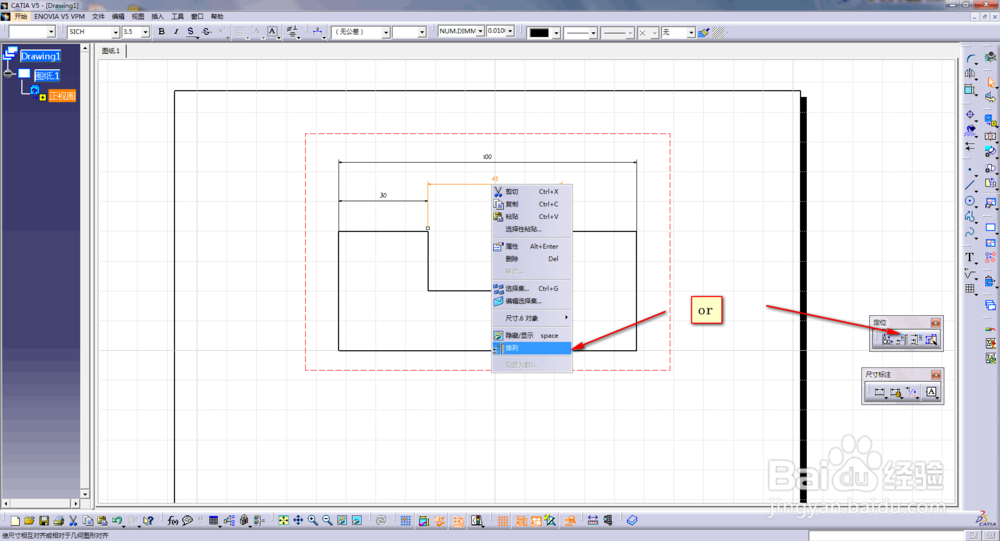Toggle the orange grid display icon

[503, 521]
